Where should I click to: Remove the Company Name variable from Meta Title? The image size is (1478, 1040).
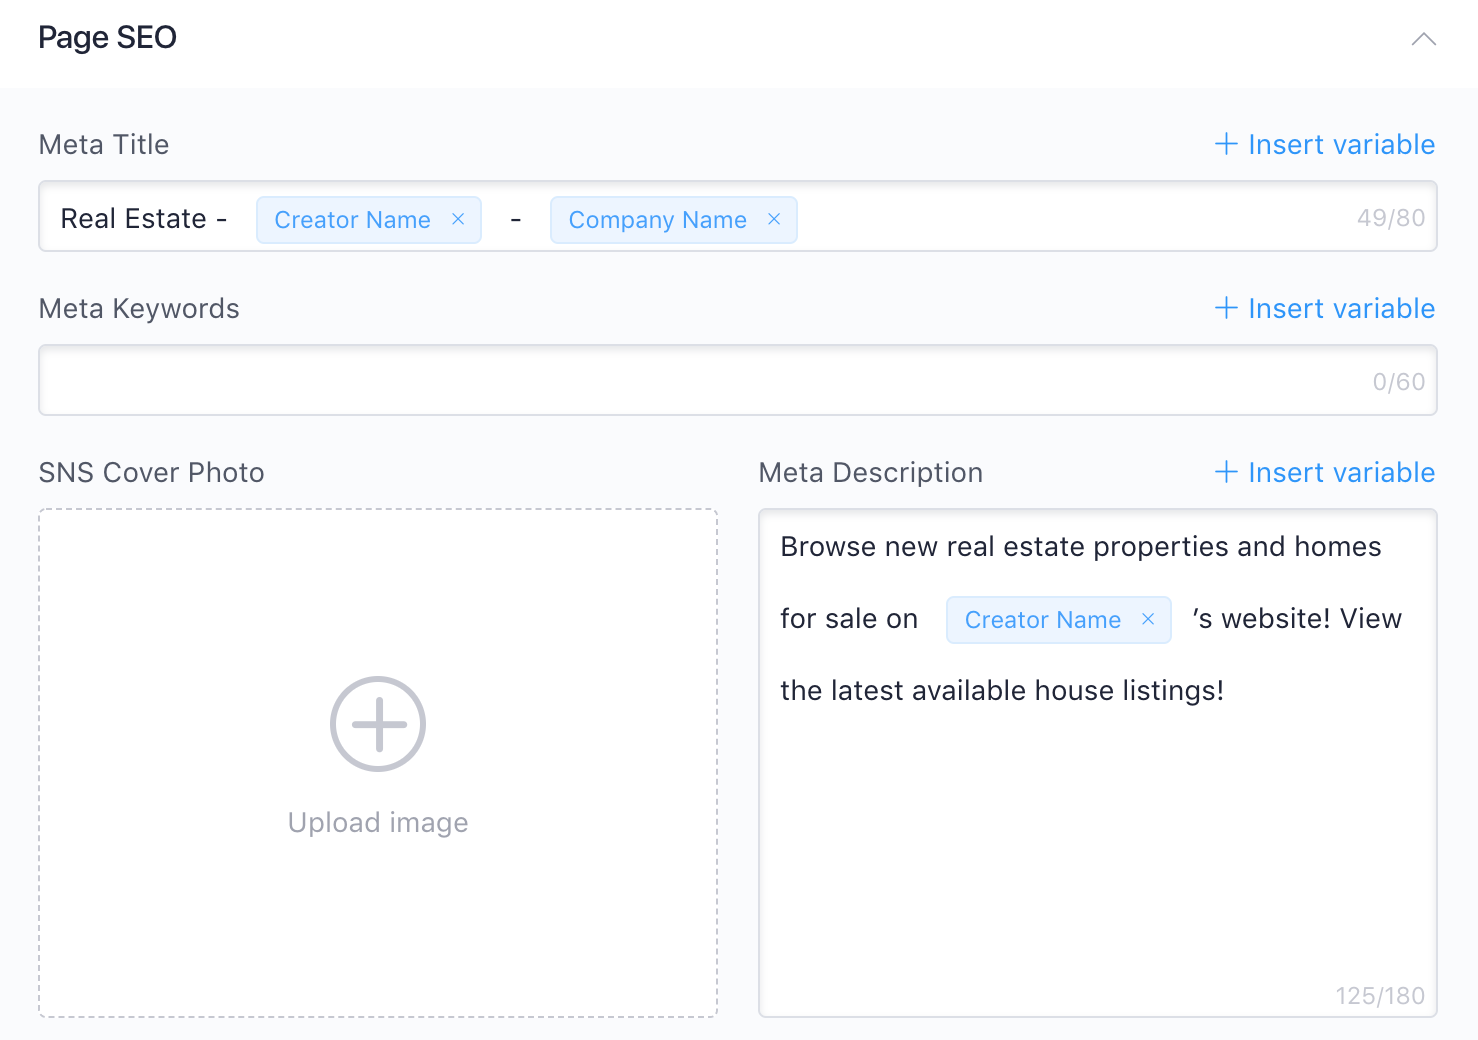click(x=774, y=219)
